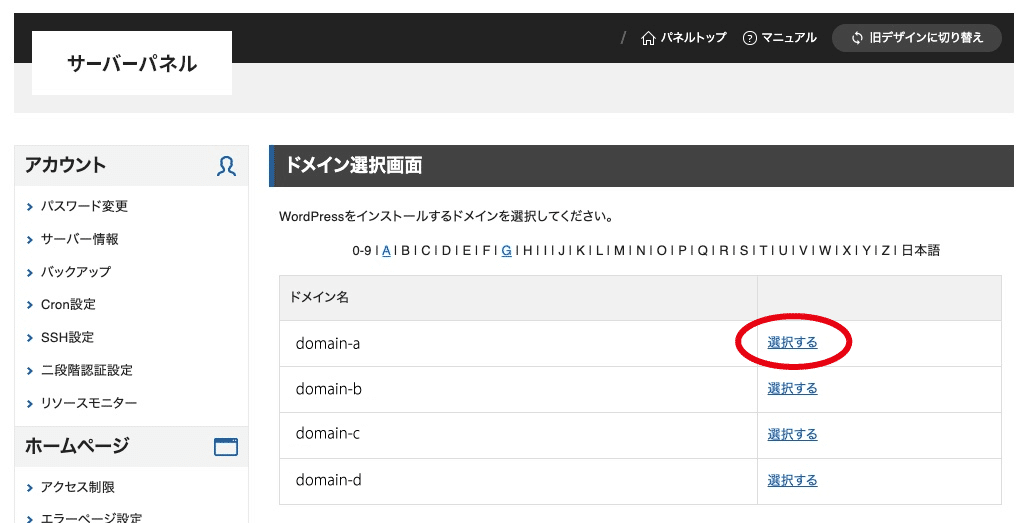Click the ホームページ section heading
This screenshot has height=523, width=1017.
click(77, 446)
